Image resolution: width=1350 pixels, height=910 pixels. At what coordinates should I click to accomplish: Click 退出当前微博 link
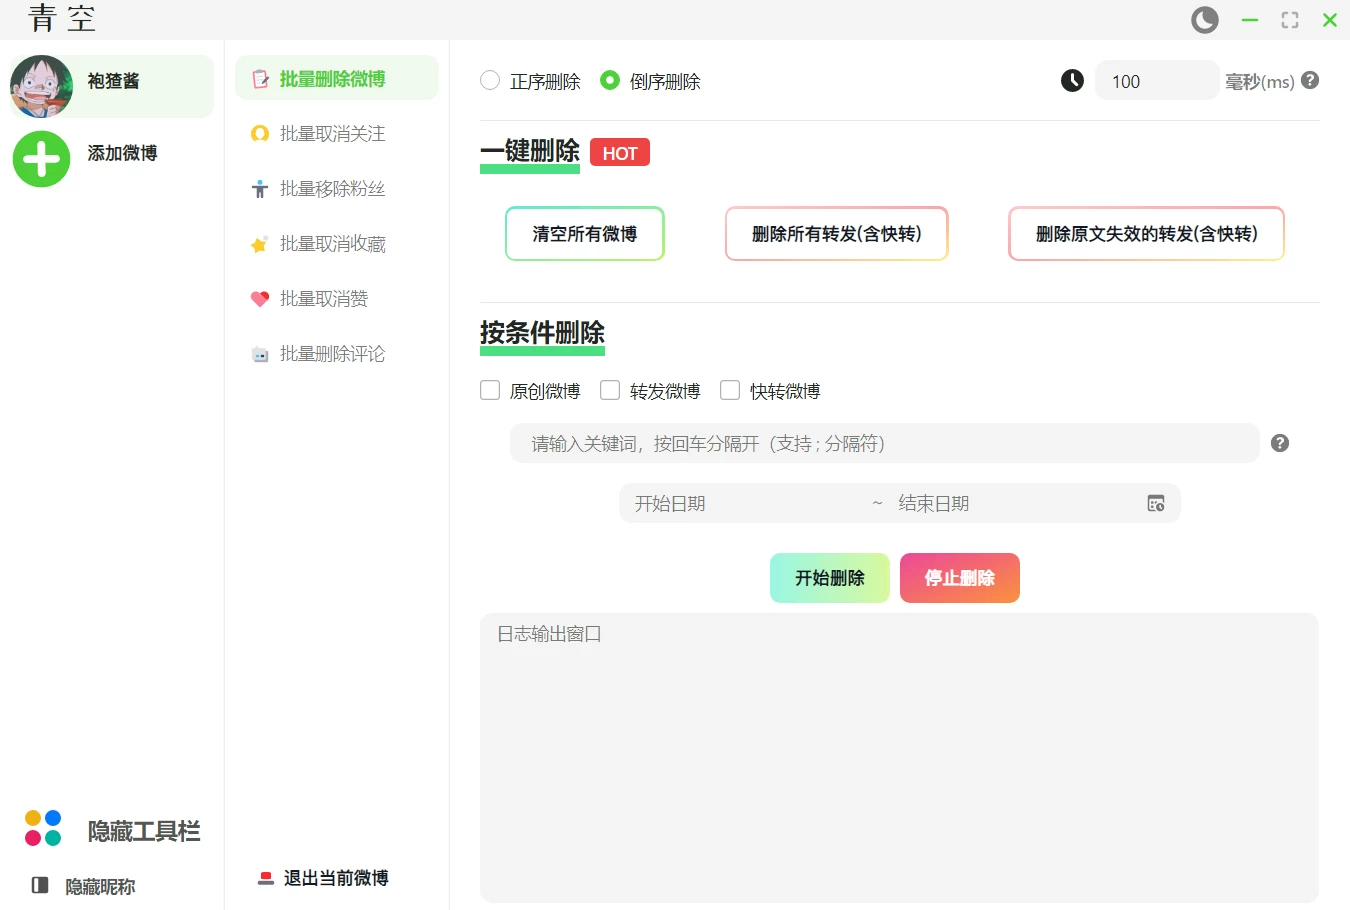(336, 878)
